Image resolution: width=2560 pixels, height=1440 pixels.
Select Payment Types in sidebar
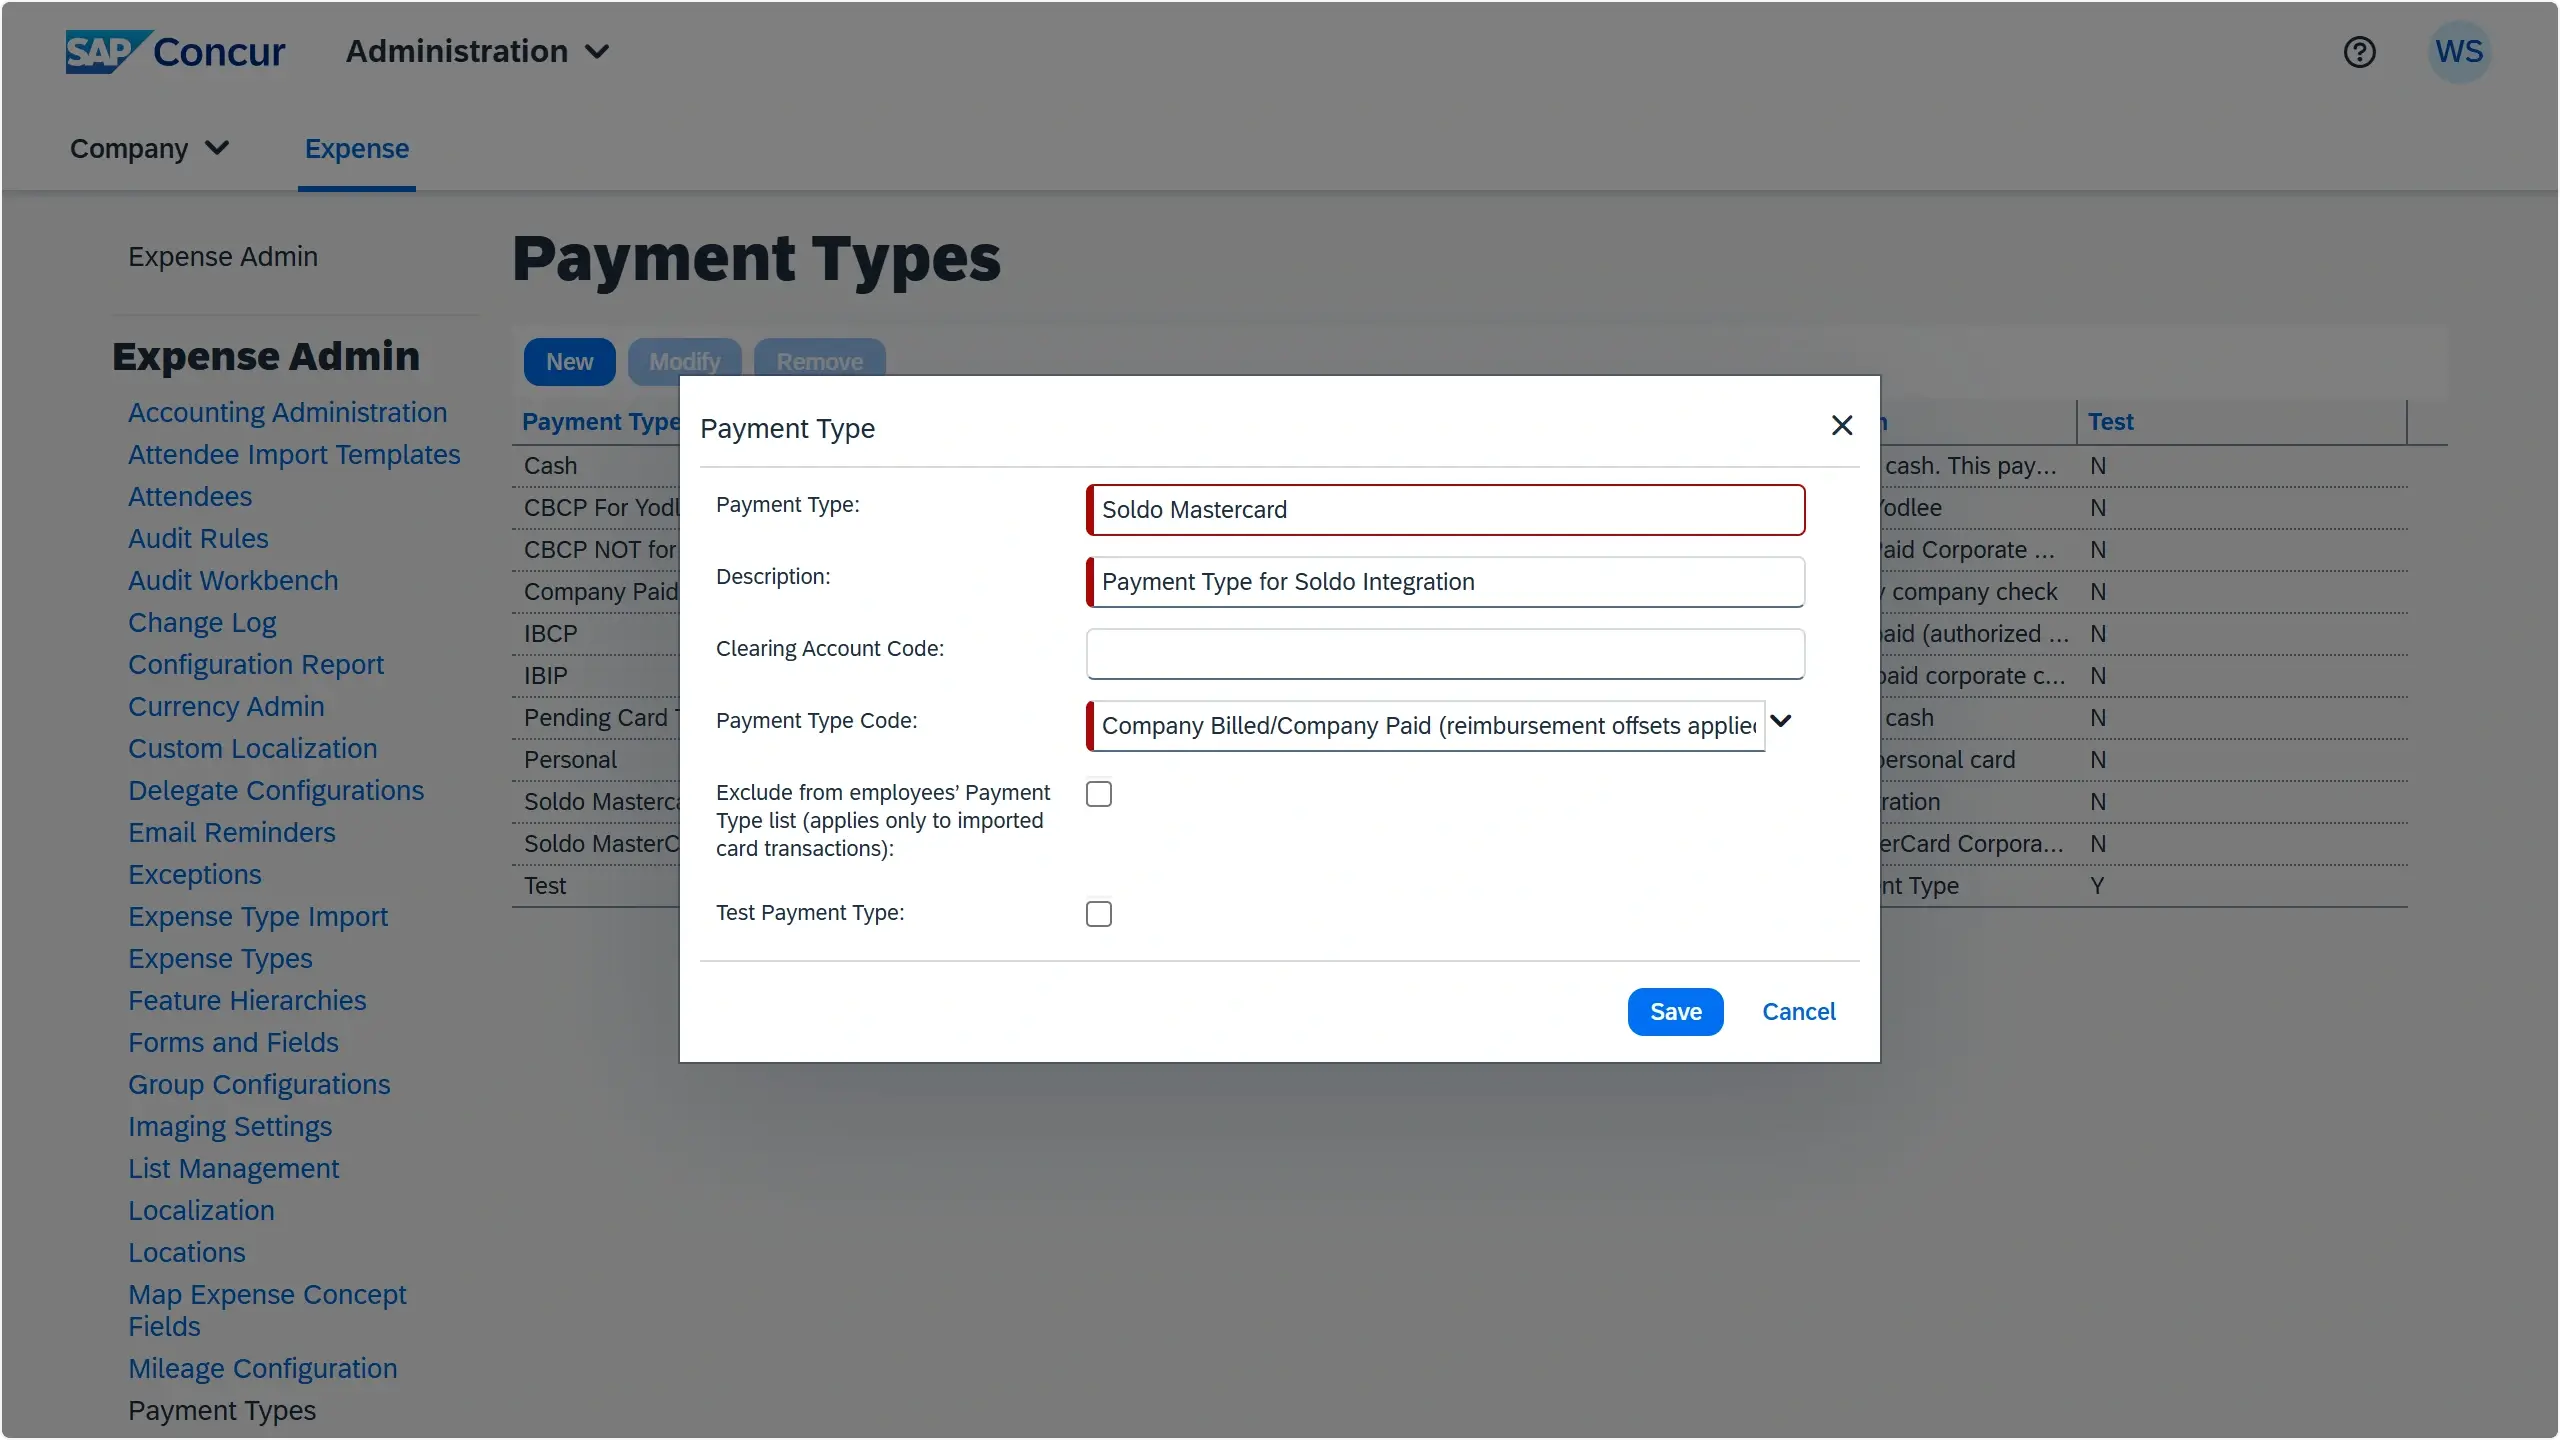coord(222,1410)
